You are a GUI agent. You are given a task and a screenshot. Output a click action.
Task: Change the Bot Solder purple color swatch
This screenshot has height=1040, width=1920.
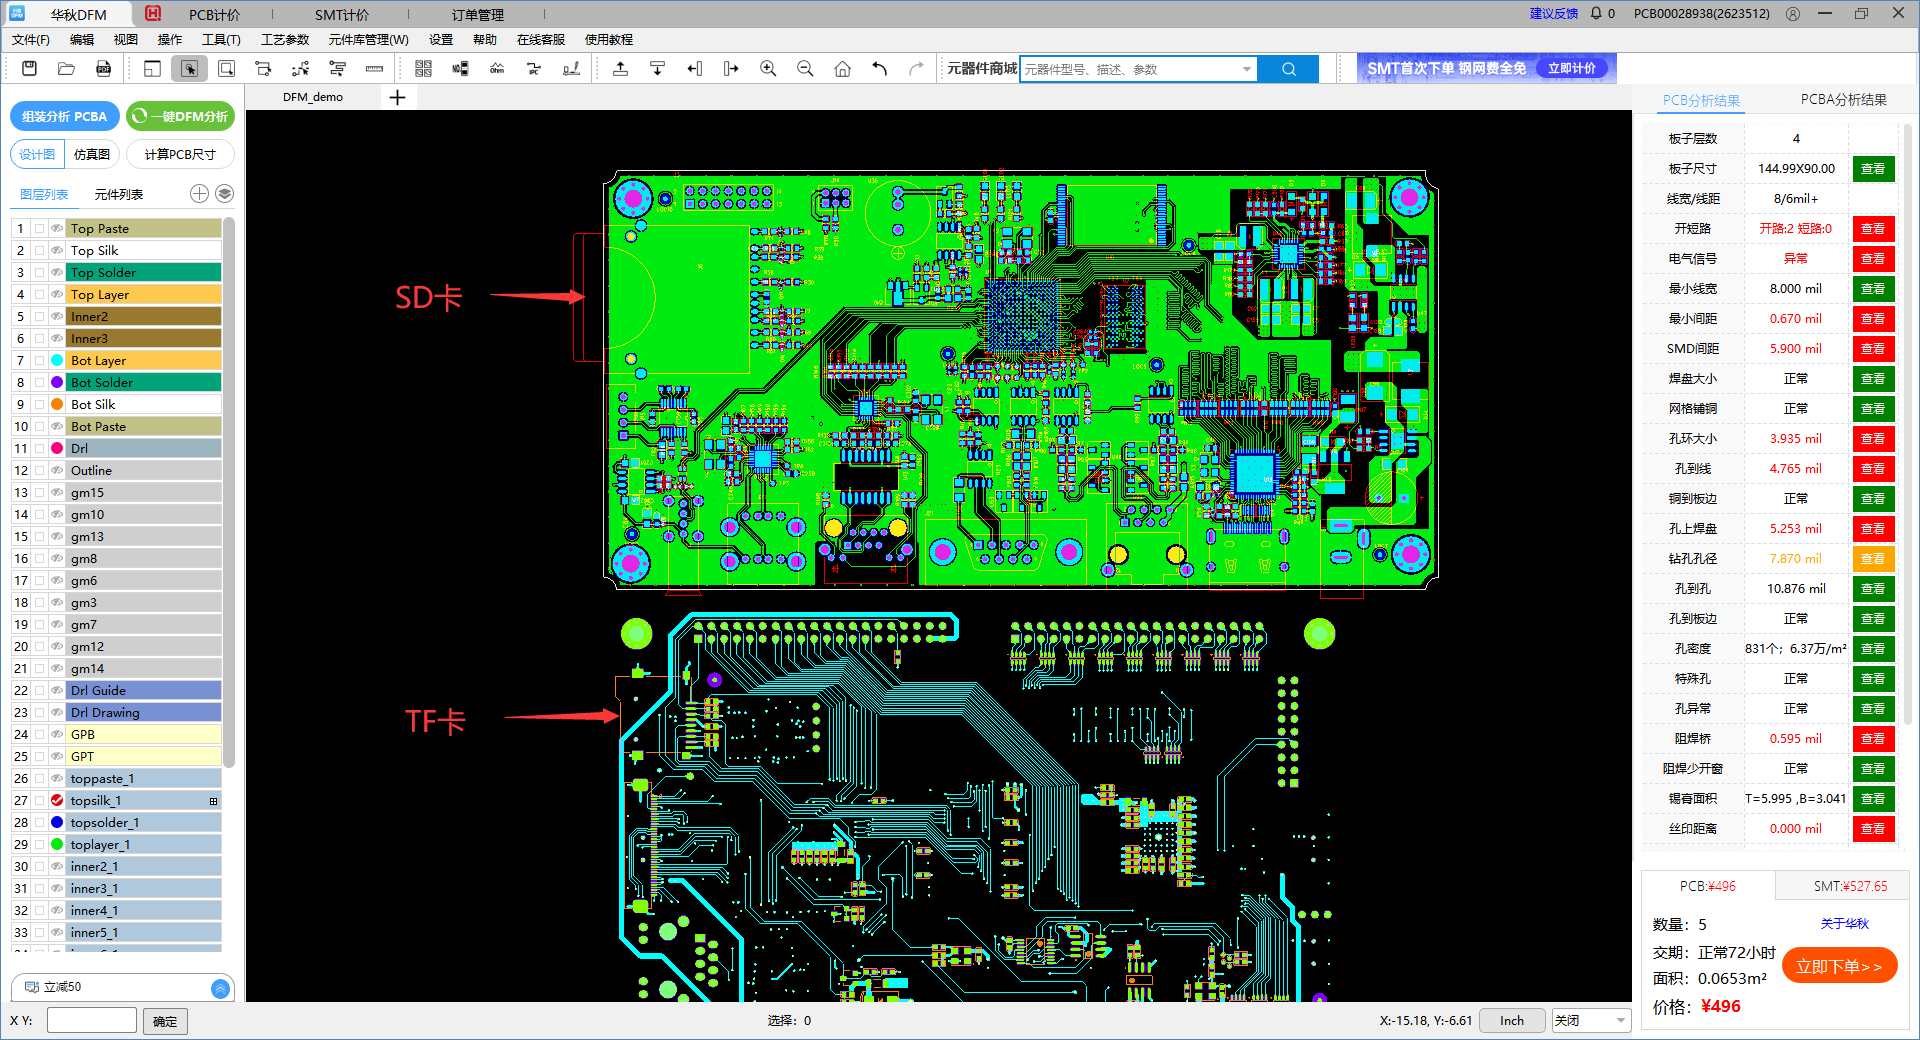pyautogui.click(x=57, y=383)
